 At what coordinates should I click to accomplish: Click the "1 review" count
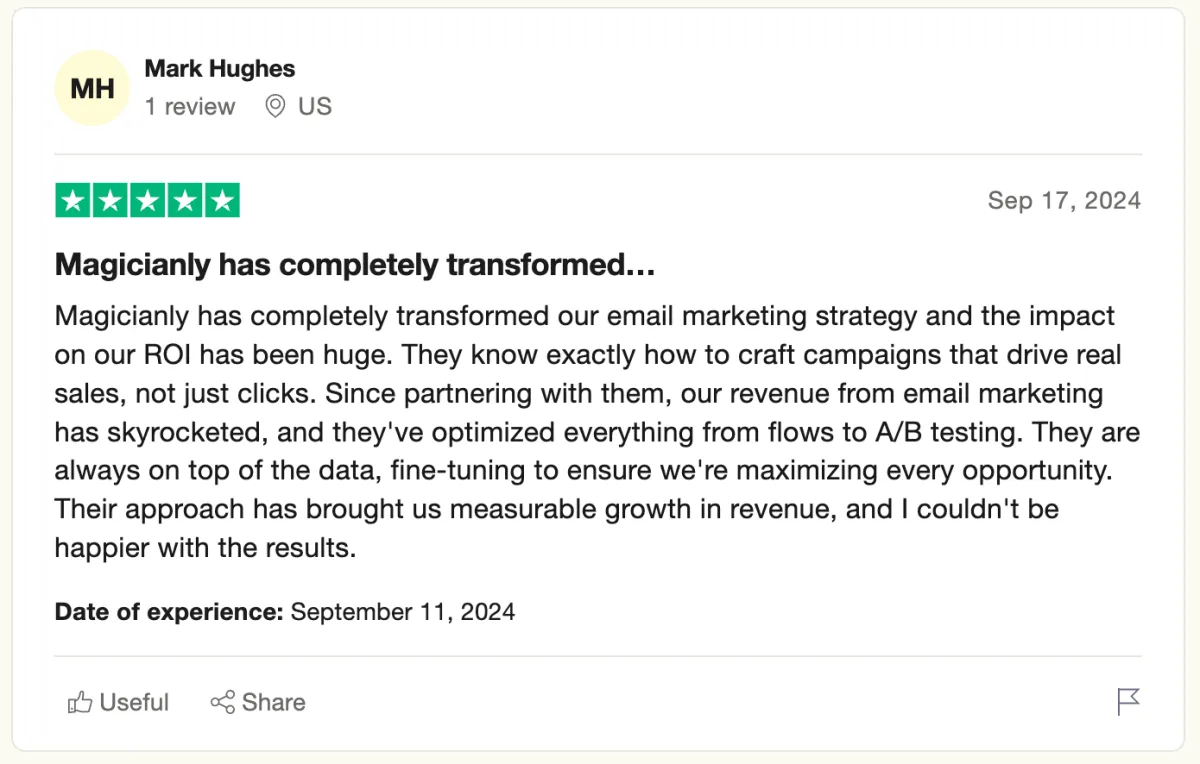[x=190, y=106]
